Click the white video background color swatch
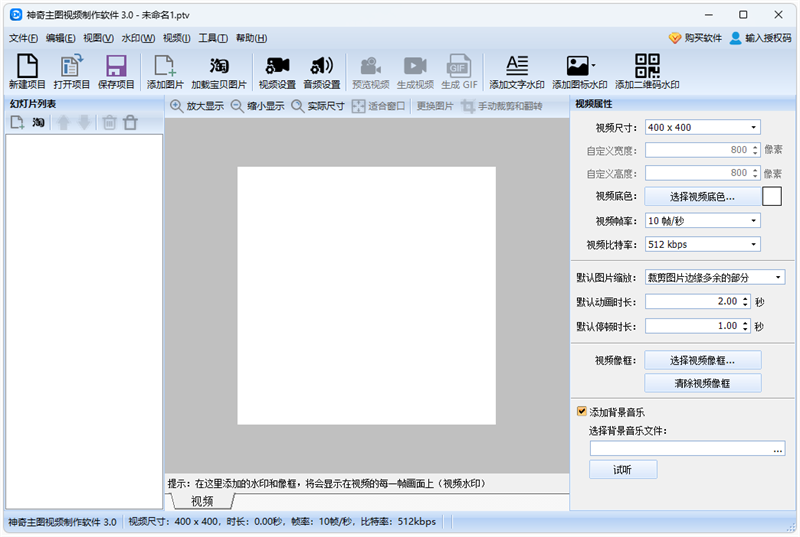Image resolution: width=800 pixels, height=537 pixels. pyautogui.click(x=771, y=196)
